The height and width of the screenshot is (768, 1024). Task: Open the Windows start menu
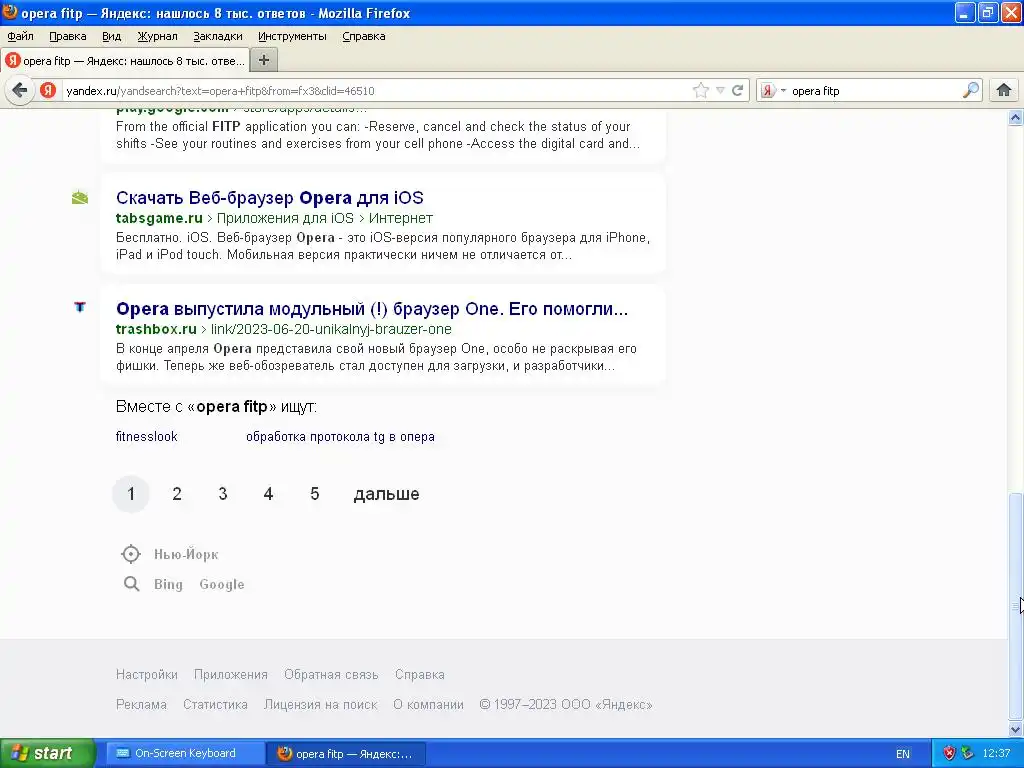(47, 753)
